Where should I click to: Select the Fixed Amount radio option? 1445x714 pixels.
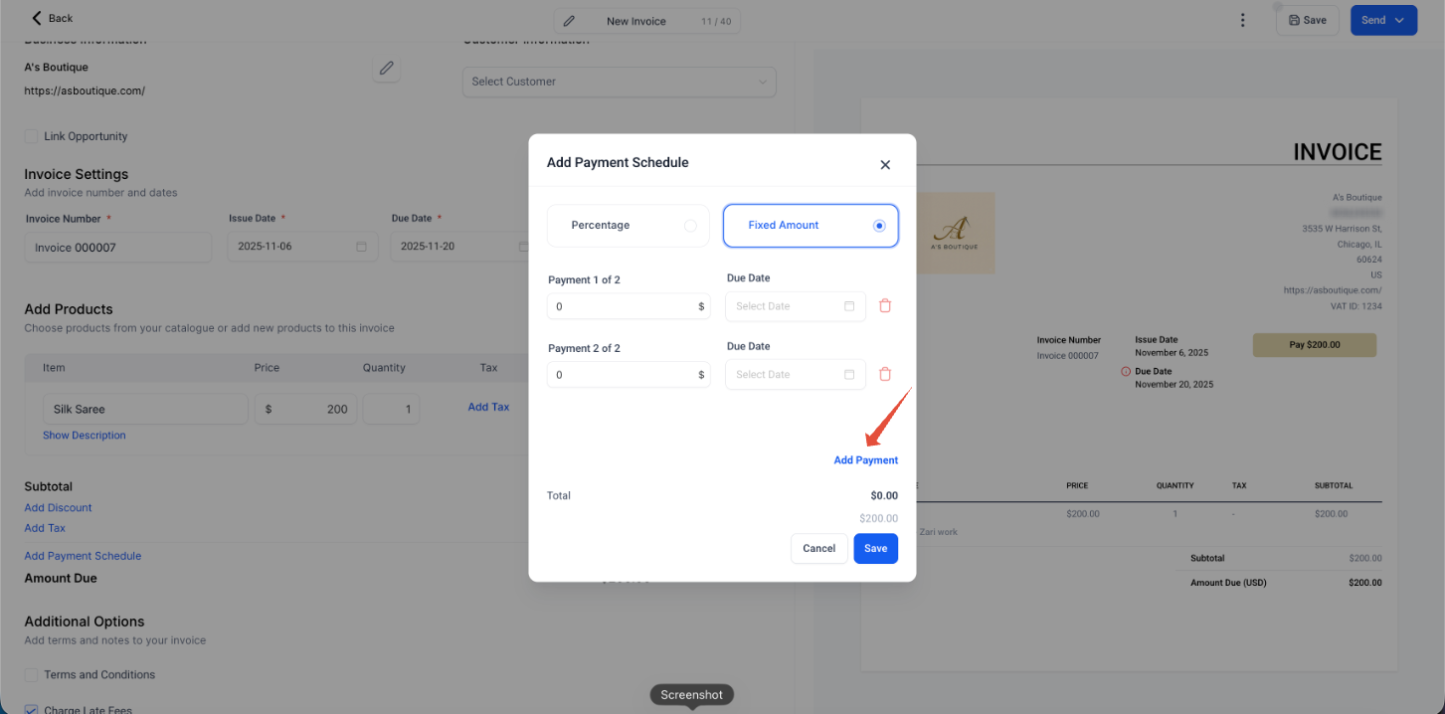811,225
